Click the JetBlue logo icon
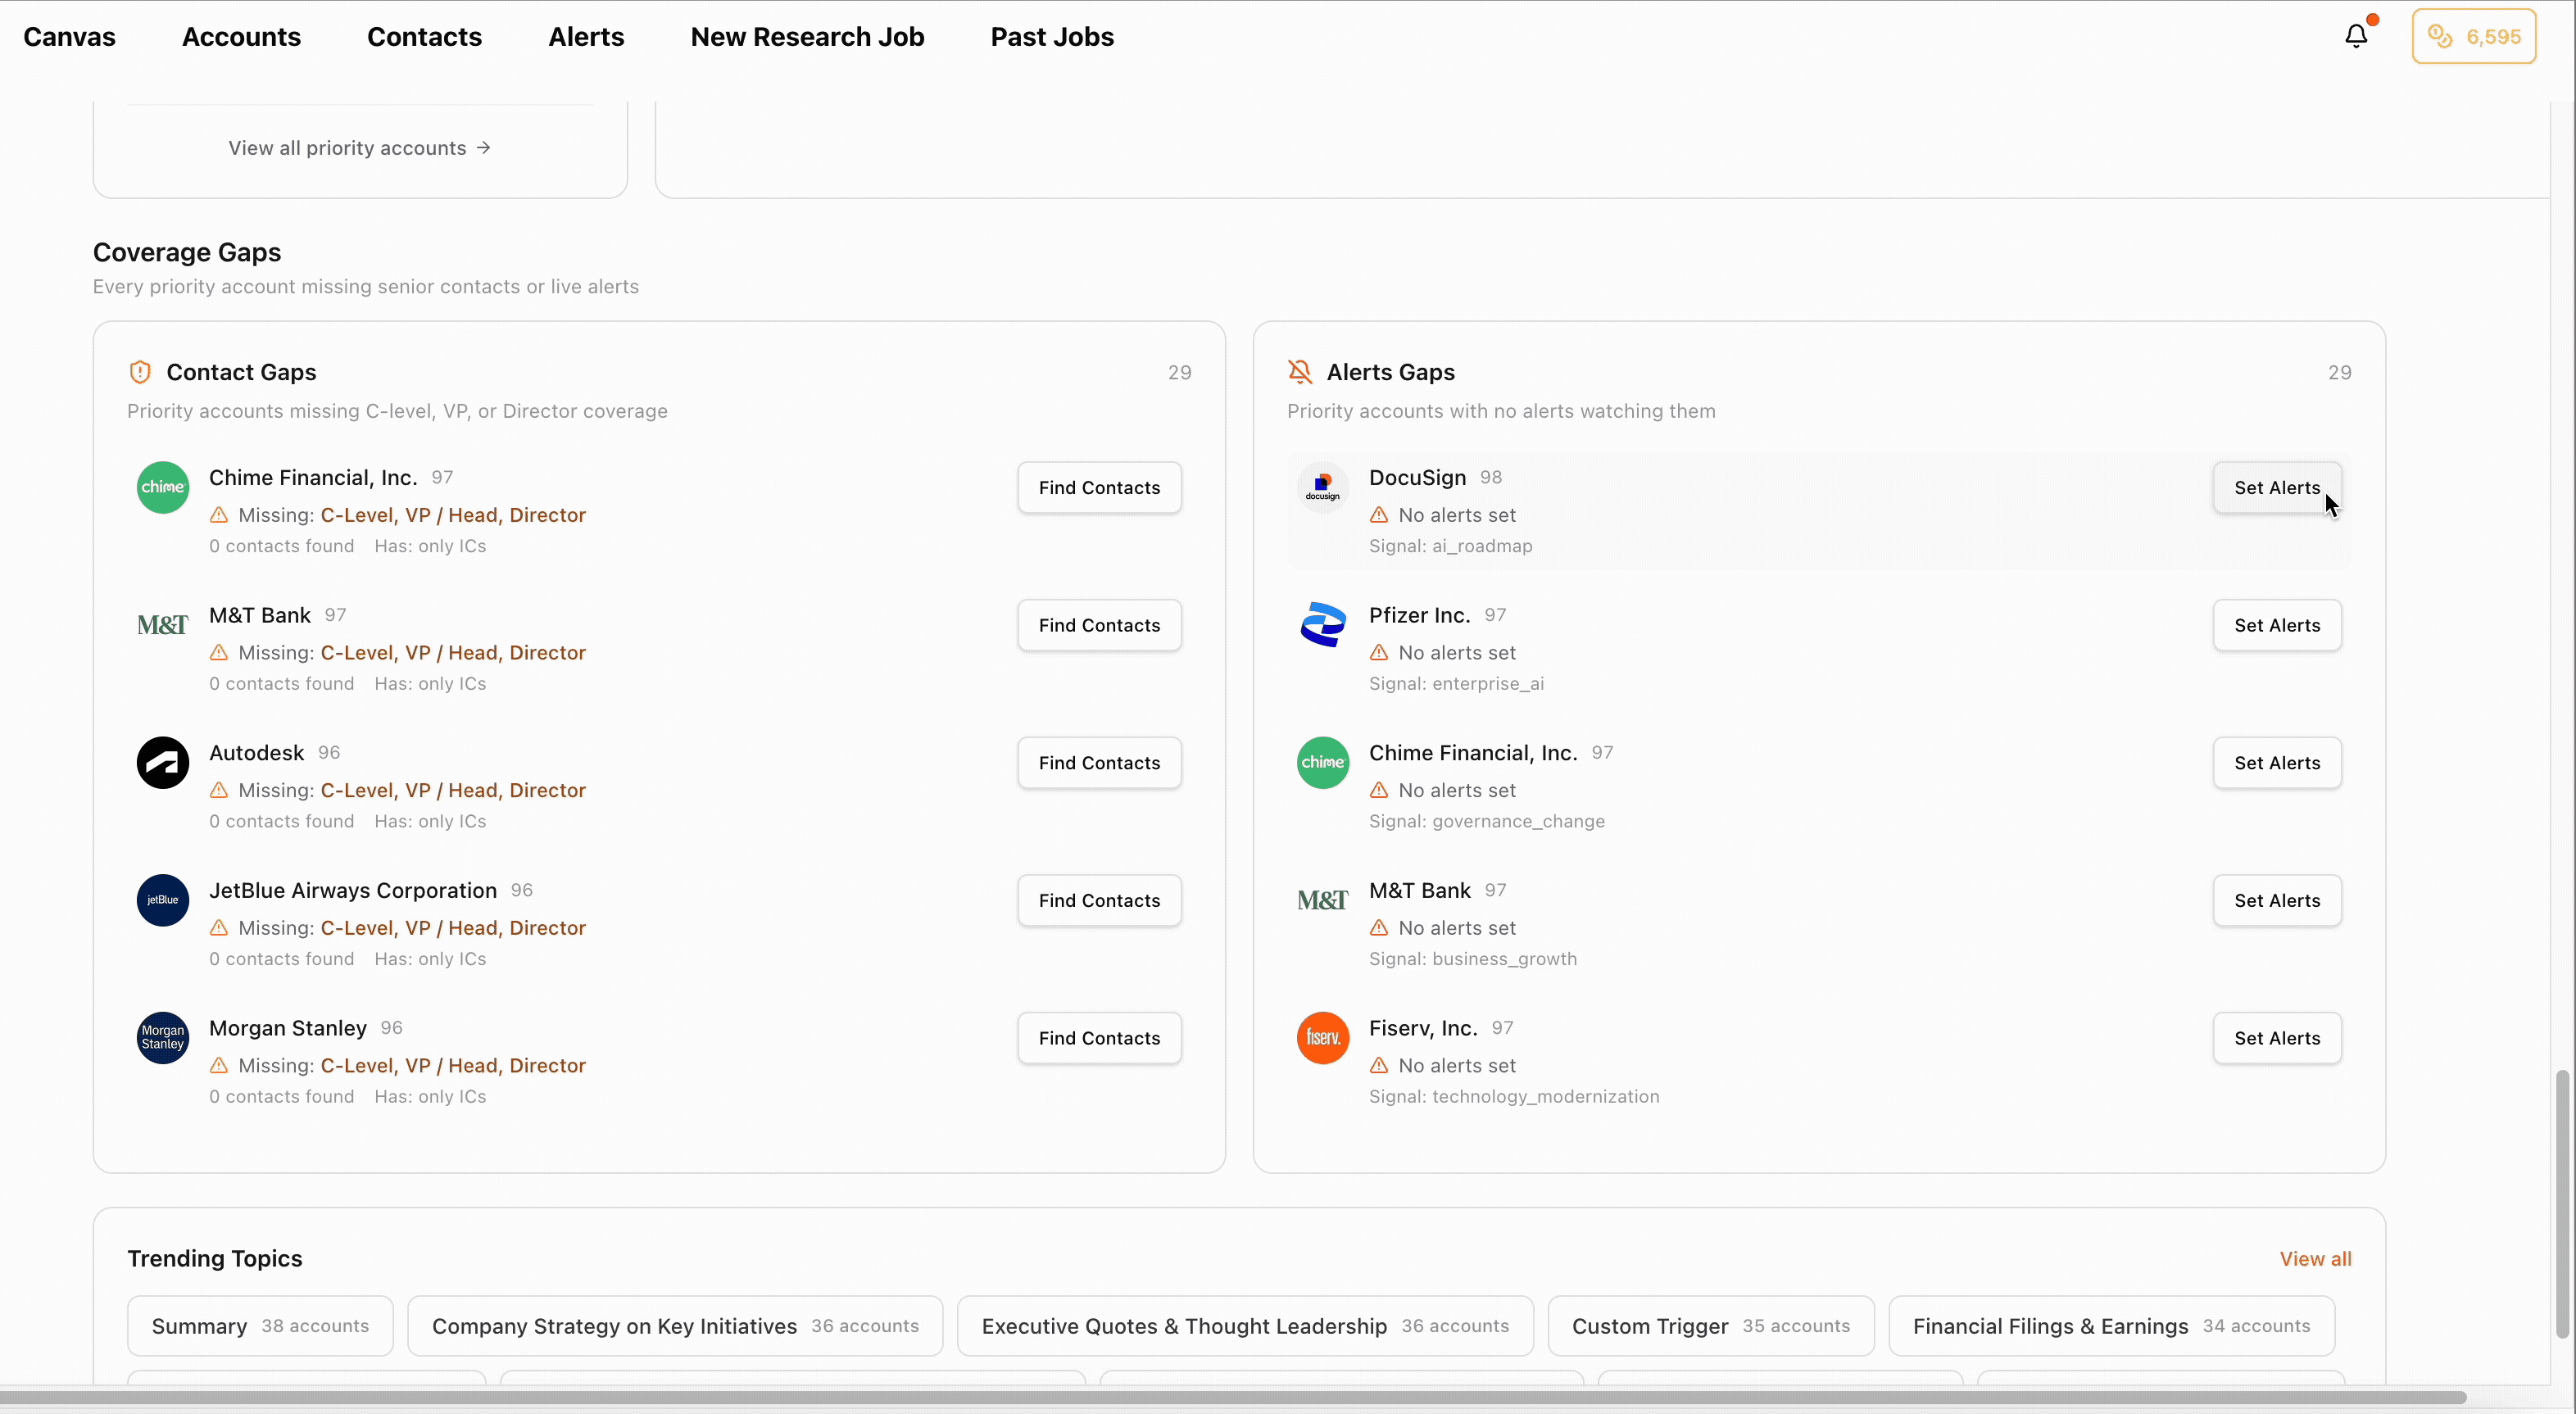This screenshot has height=1414, width=2576. (x=163, y=900)
